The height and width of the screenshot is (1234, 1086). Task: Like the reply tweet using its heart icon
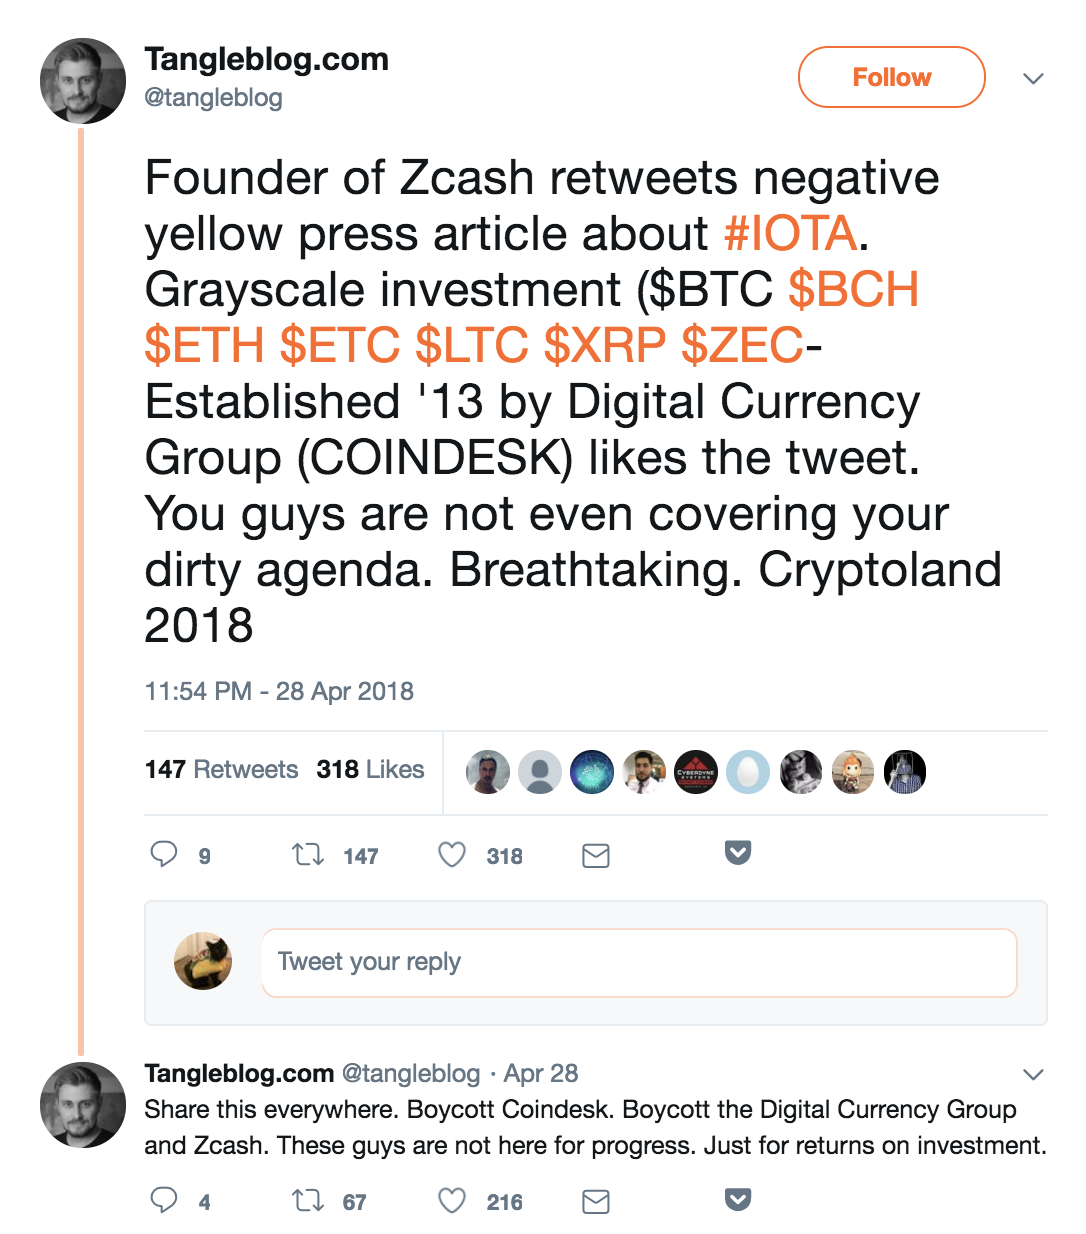coord(452,1201)
